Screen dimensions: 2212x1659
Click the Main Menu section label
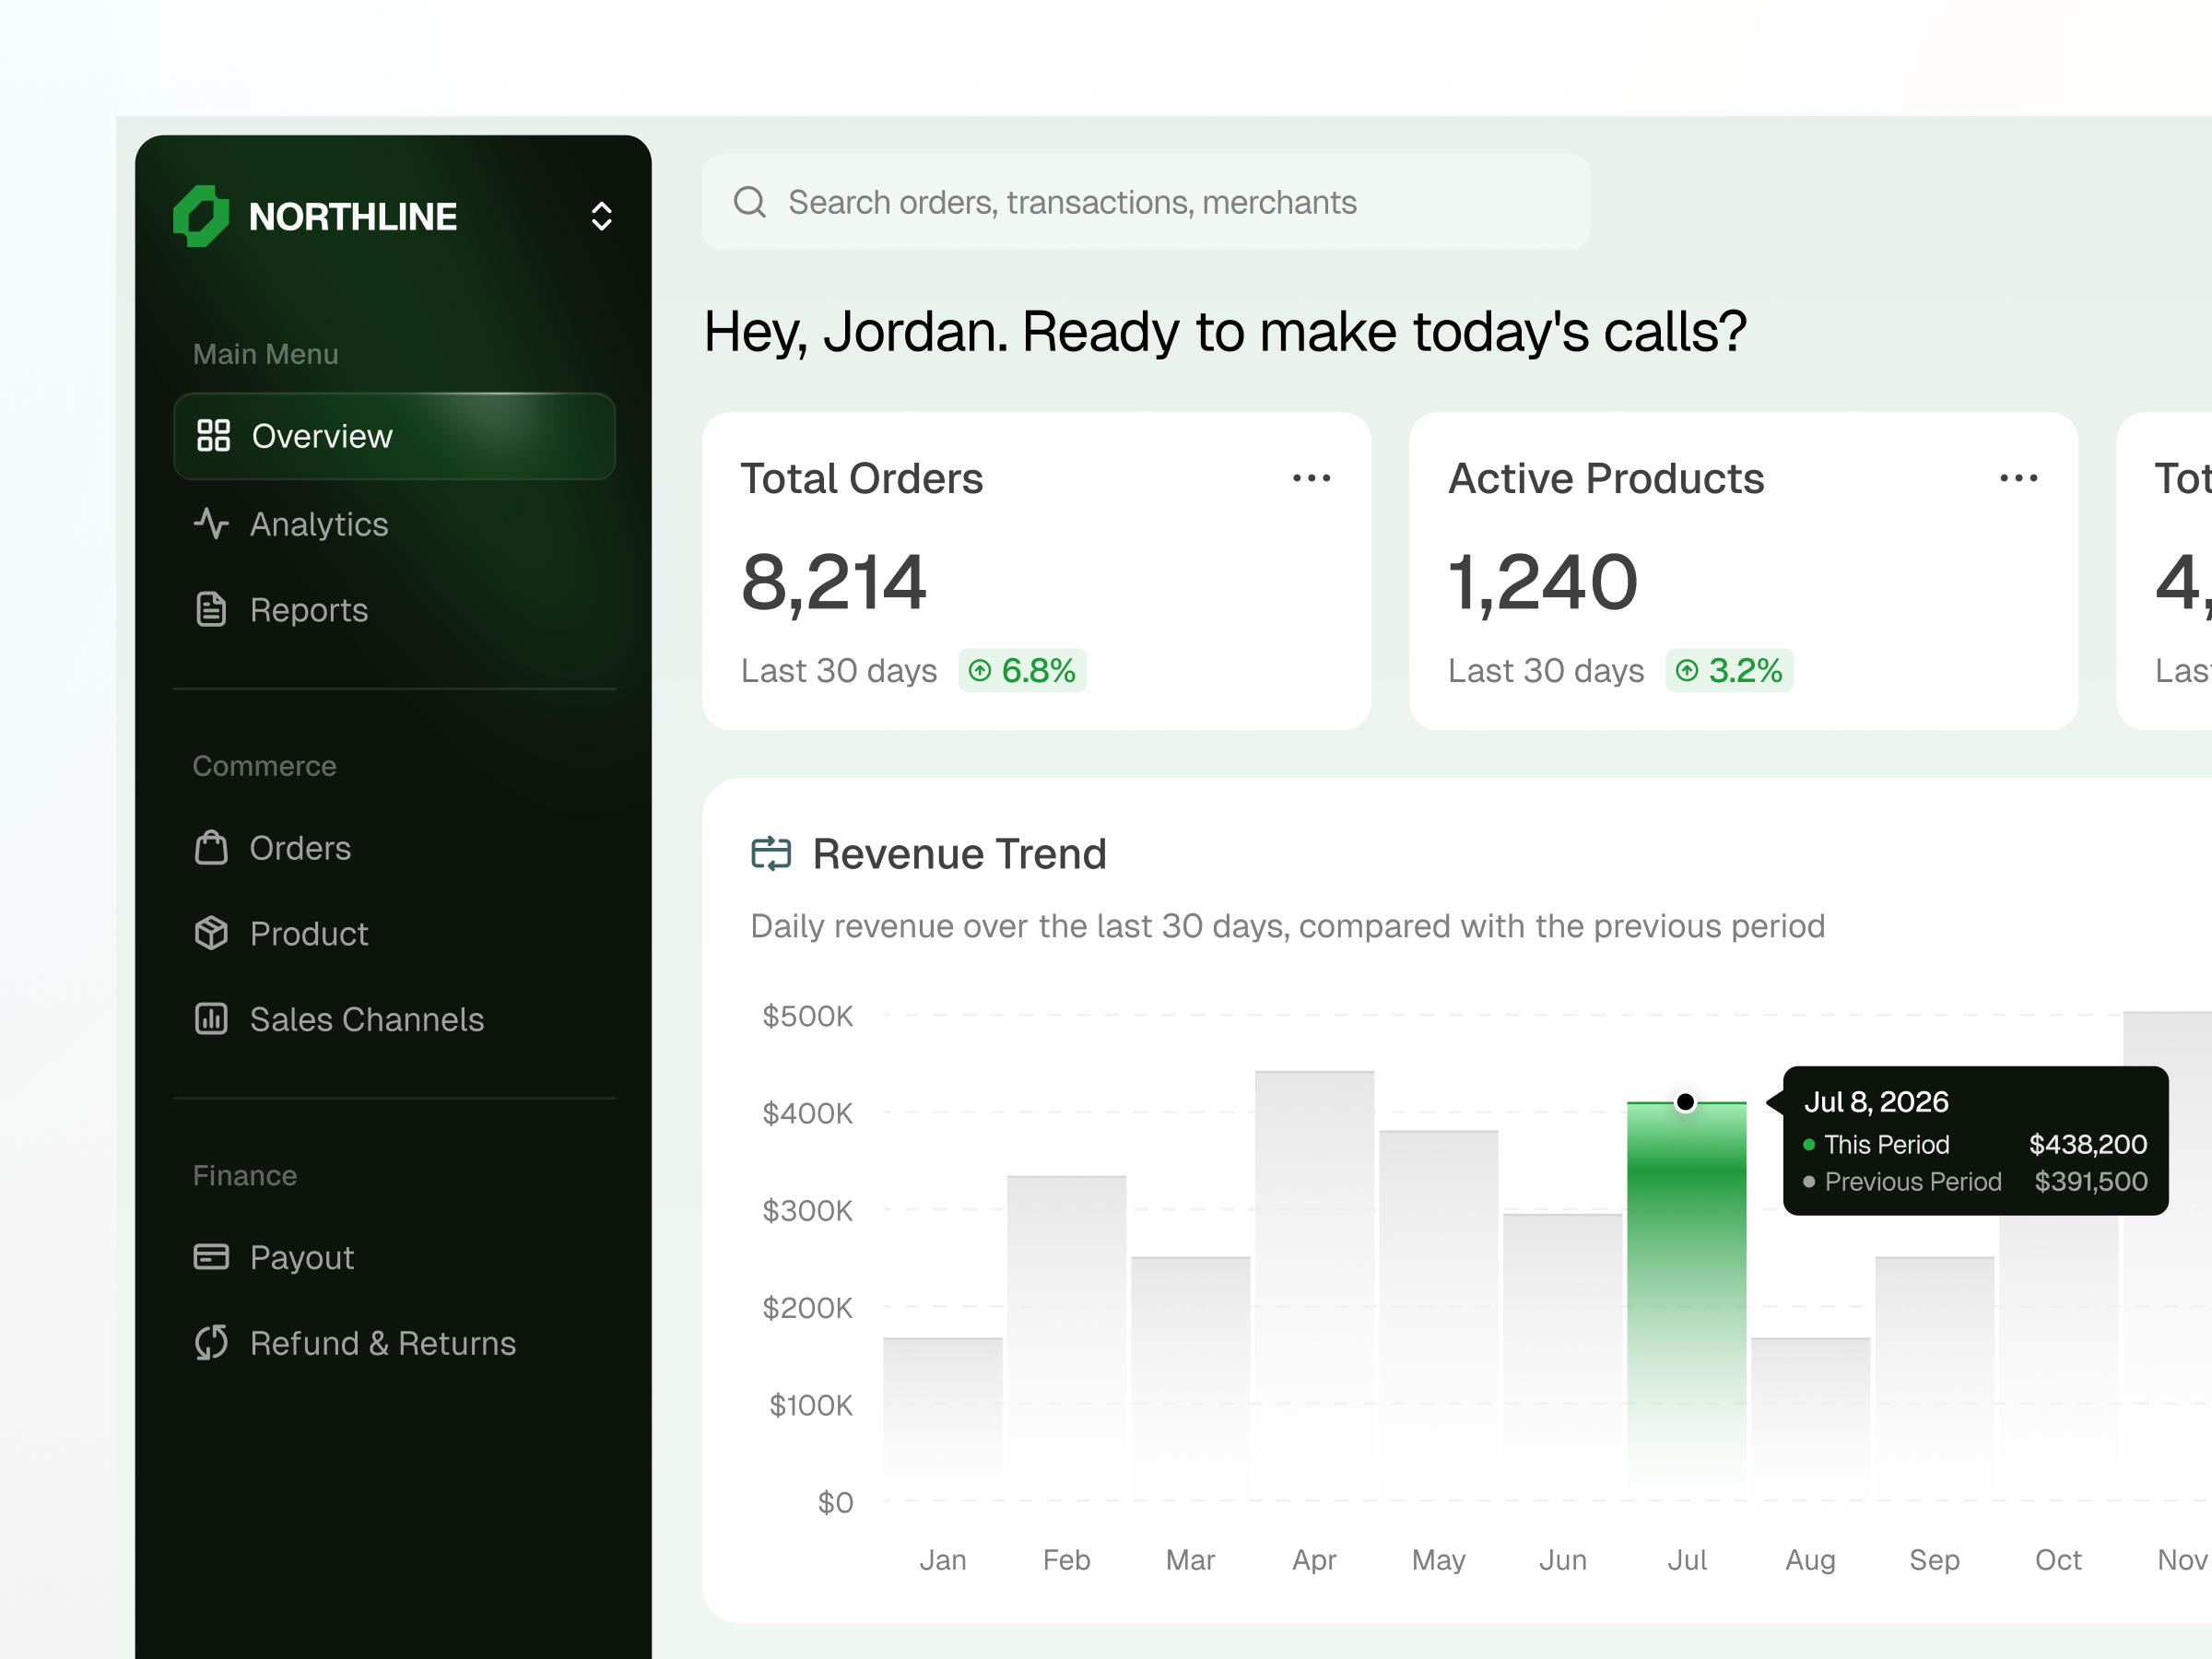click(x=265, y=354)
